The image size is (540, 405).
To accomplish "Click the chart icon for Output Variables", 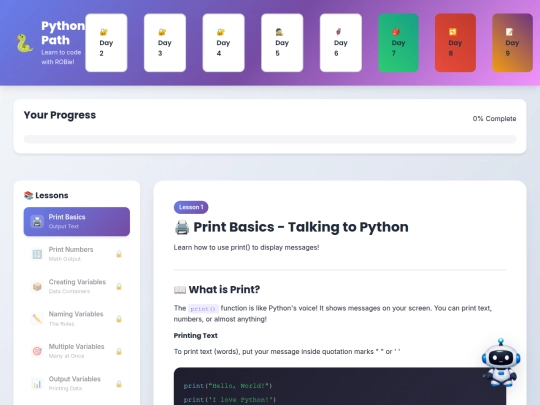I will 37,384.
